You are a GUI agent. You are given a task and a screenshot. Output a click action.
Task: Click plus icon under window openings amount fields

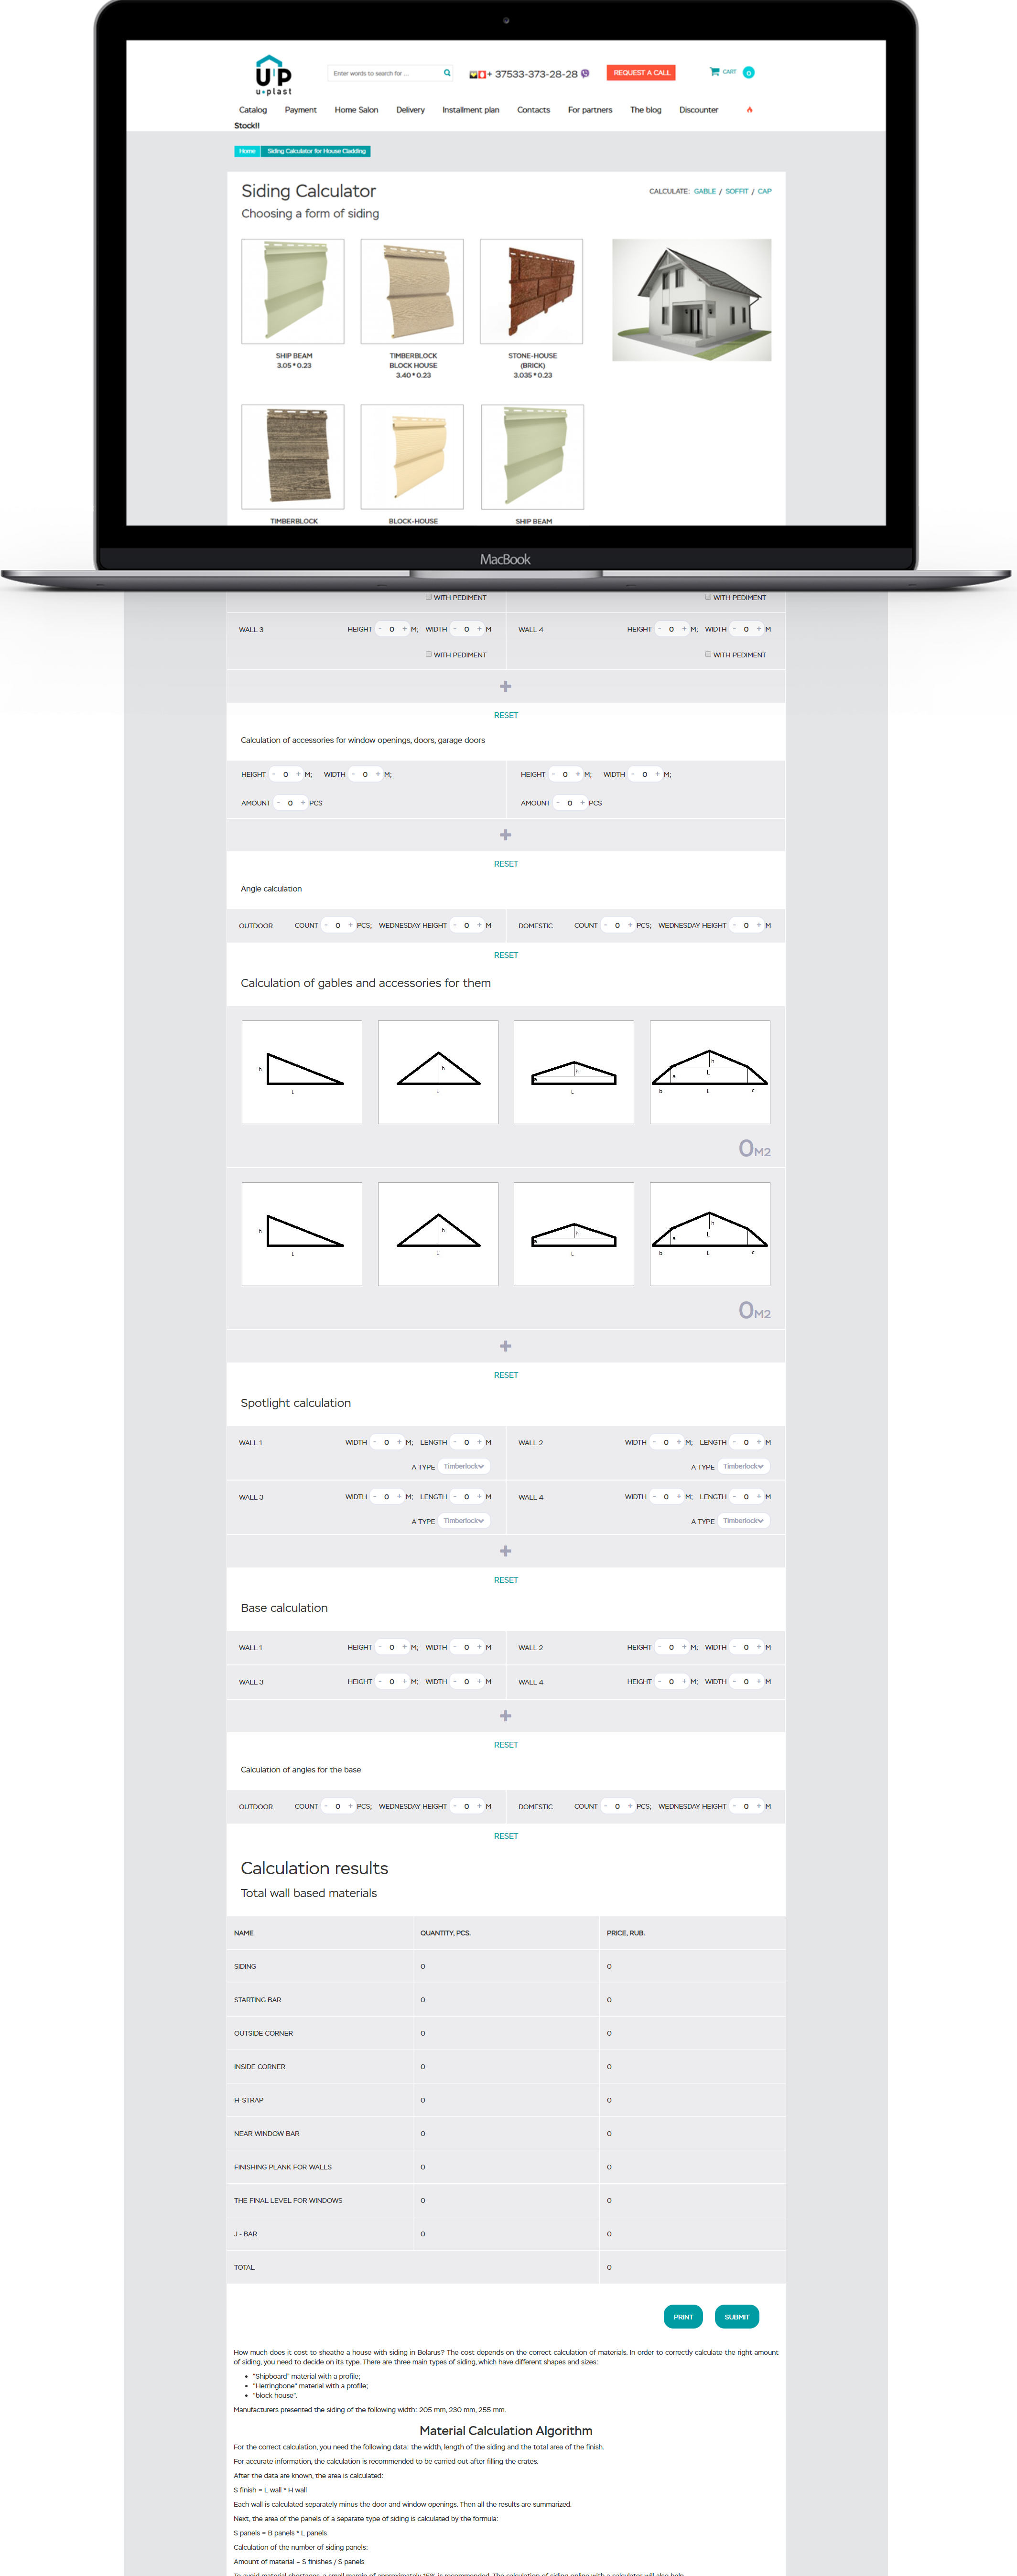pyautogui.click(x=506, y=835)
